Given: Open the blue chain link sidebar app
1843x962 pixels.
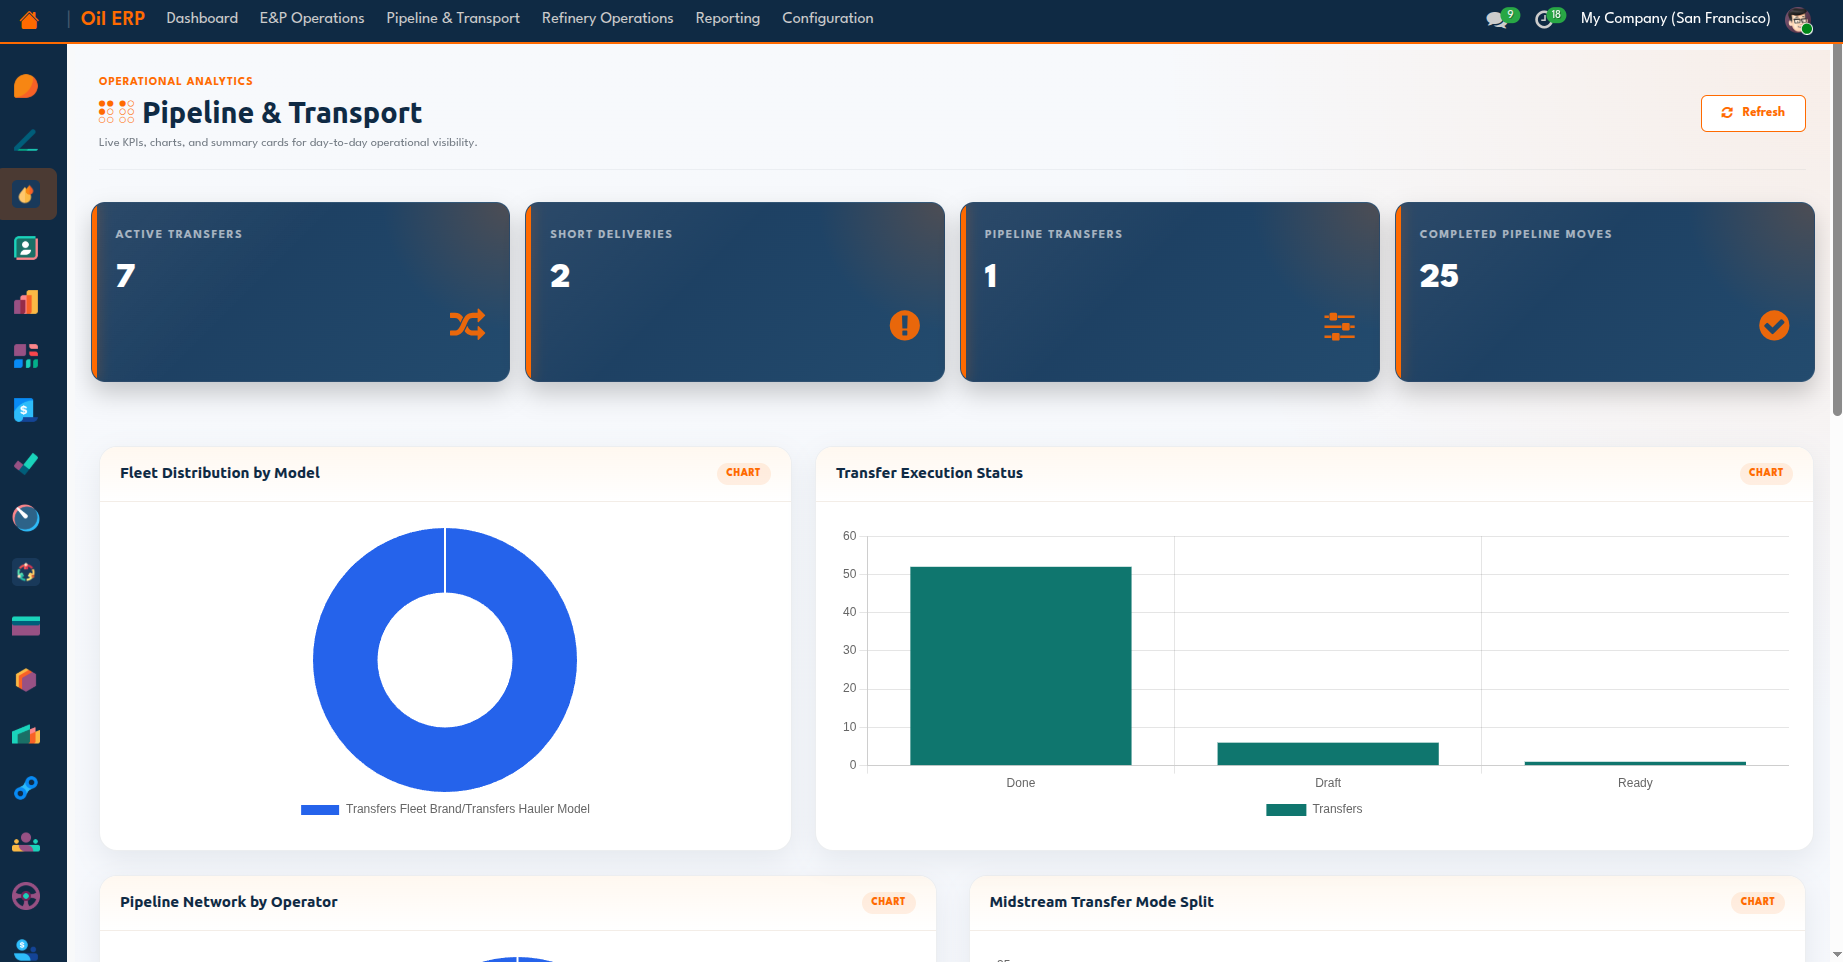Looking at the screenshot, I should pyautogui.click(x=26, y=788).
